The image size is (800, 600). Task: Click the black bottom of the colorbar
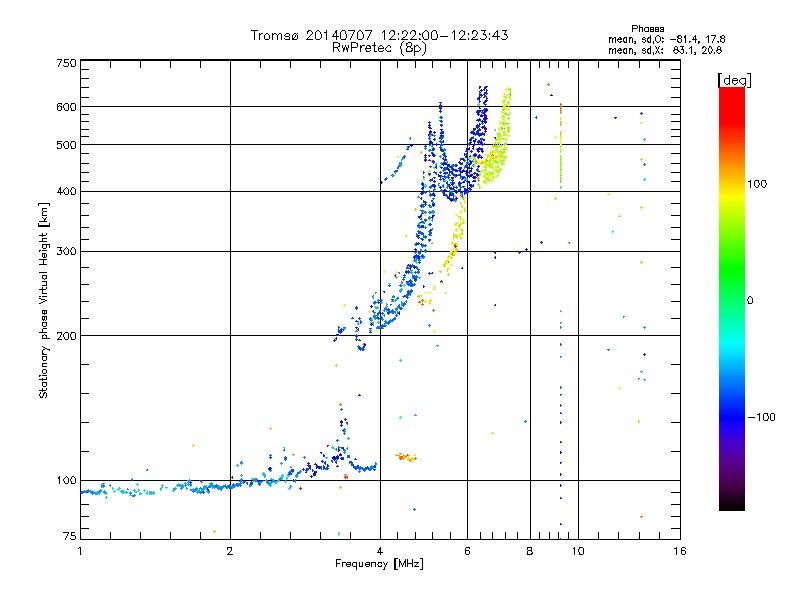click(732, 503)
